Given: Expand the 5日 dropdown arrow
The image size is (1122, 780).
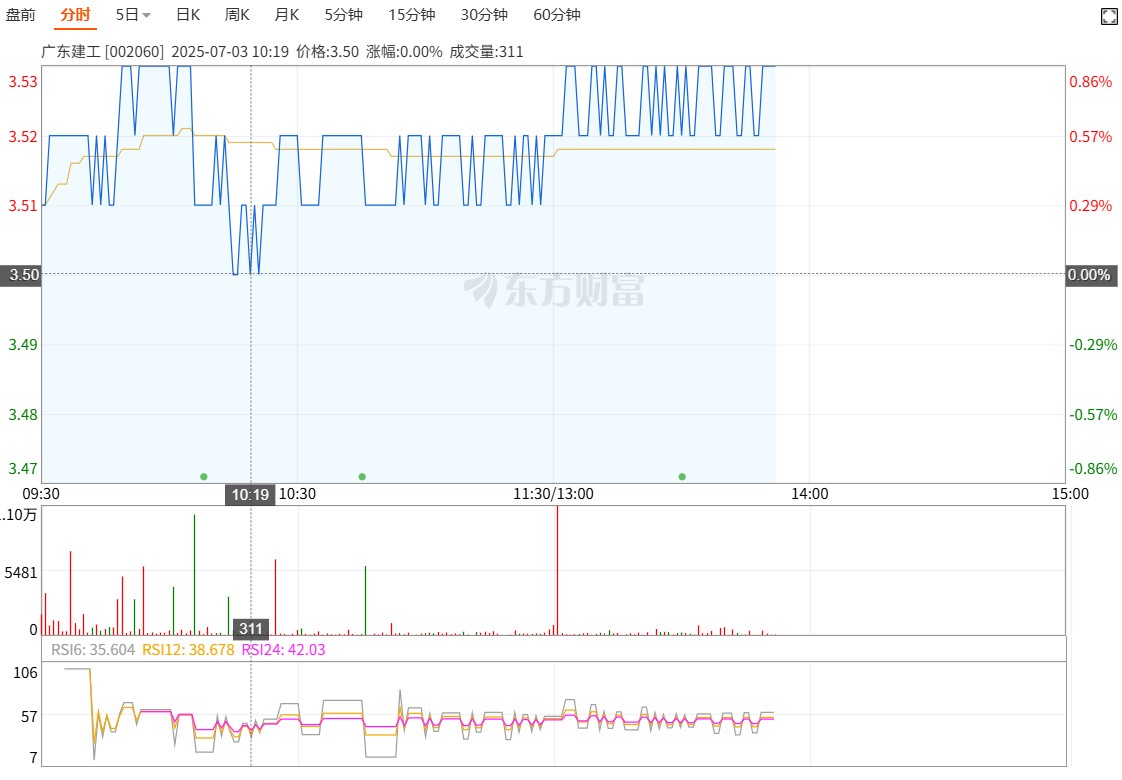Looking at the screenshot, I should point(147,15).
